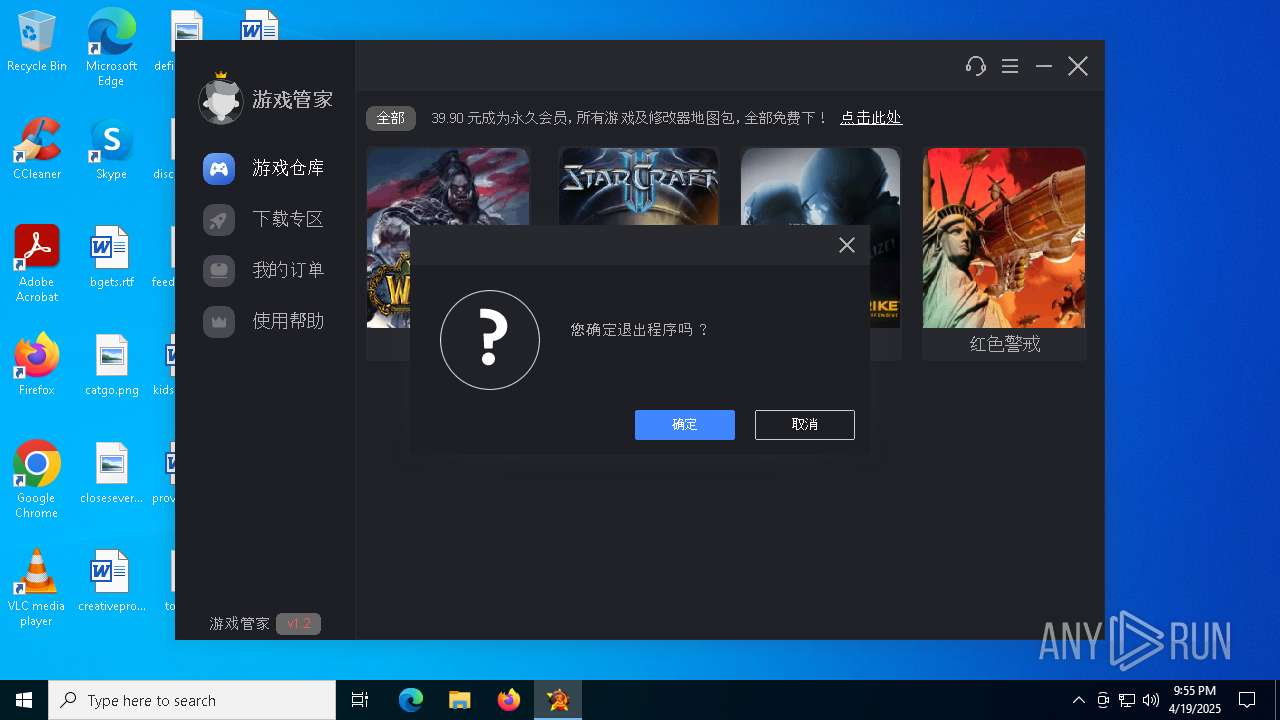Open Windows Start menu
This screenshot has width=1280, height=720.
click(24, 700)
